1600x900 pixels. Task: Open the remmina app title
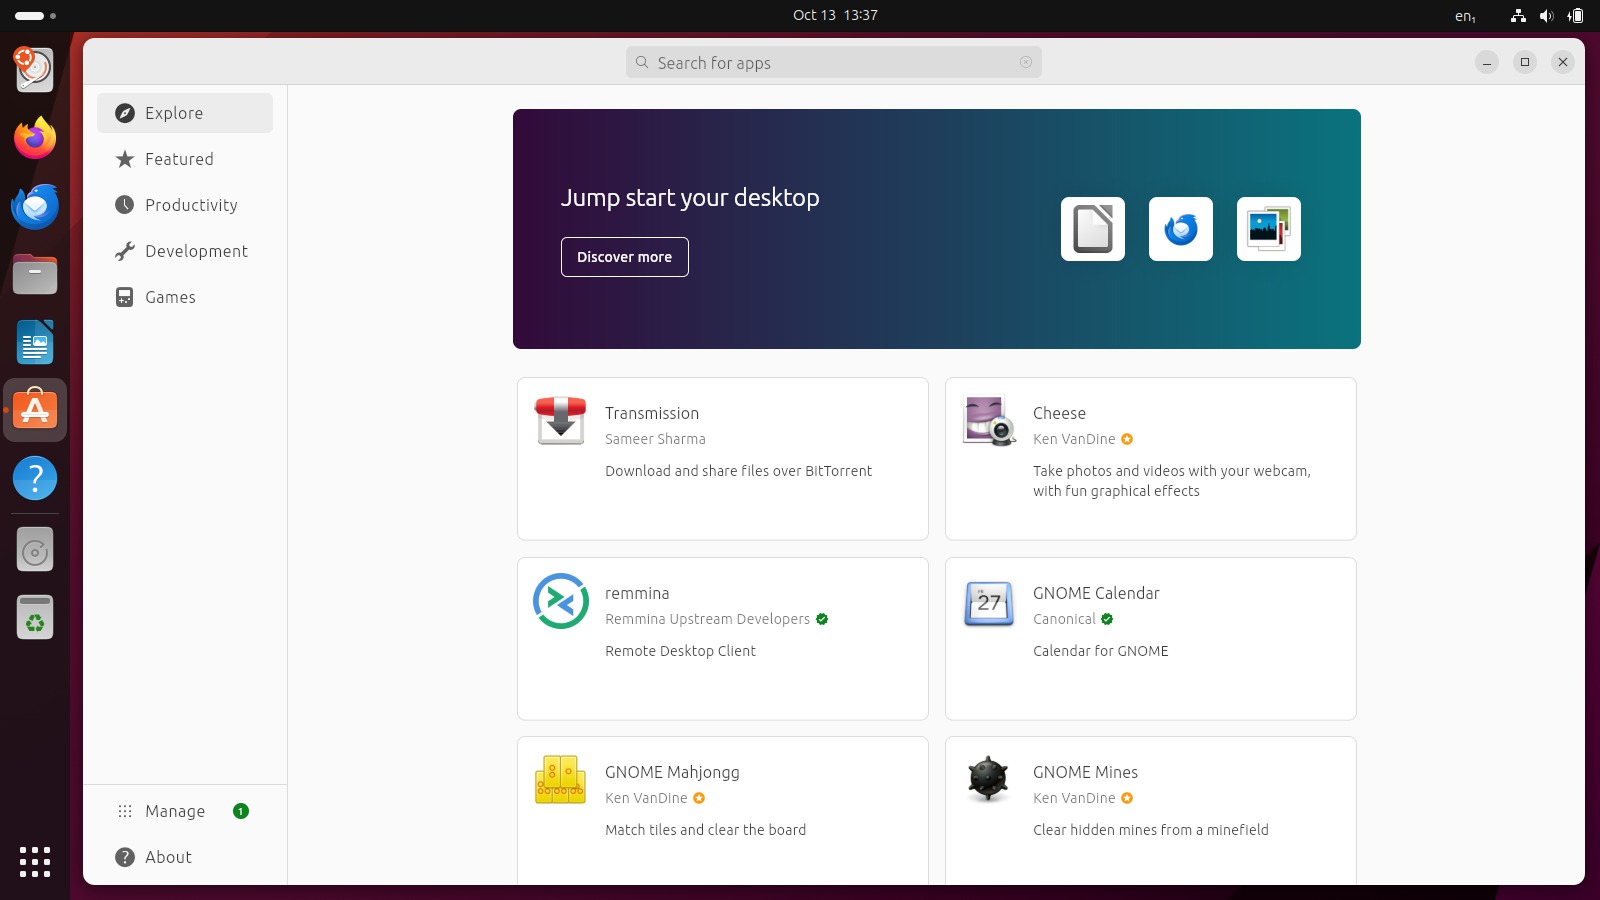click(637, 593)
